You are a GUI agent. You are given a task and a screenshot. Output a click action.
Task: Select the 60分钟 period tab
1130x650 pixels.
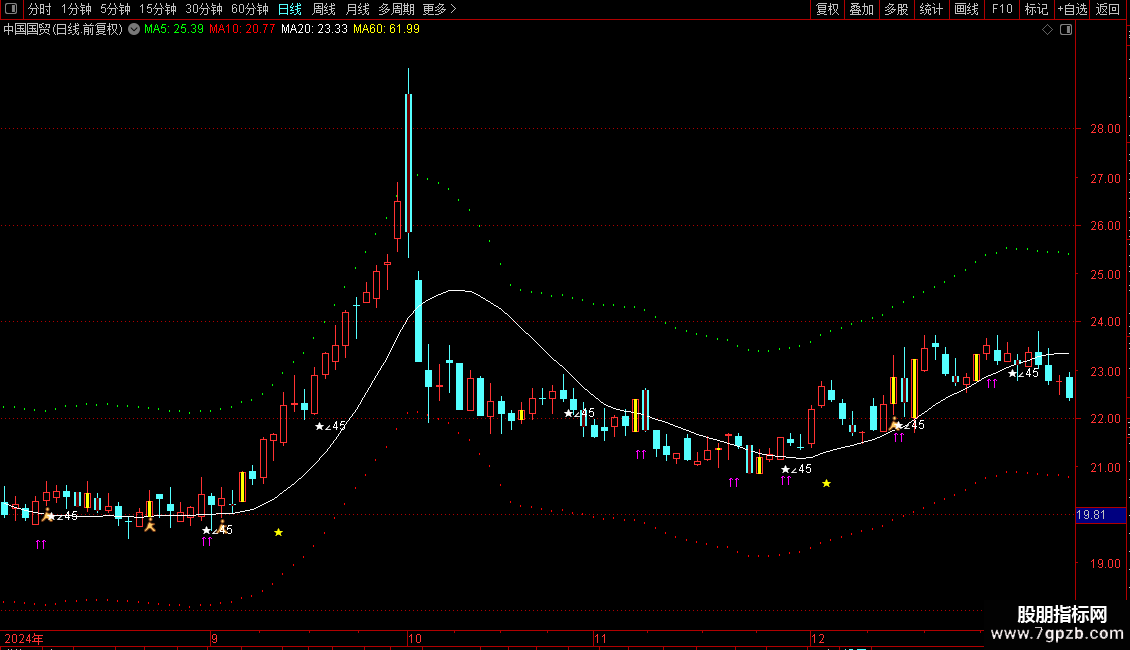[250, 9]
